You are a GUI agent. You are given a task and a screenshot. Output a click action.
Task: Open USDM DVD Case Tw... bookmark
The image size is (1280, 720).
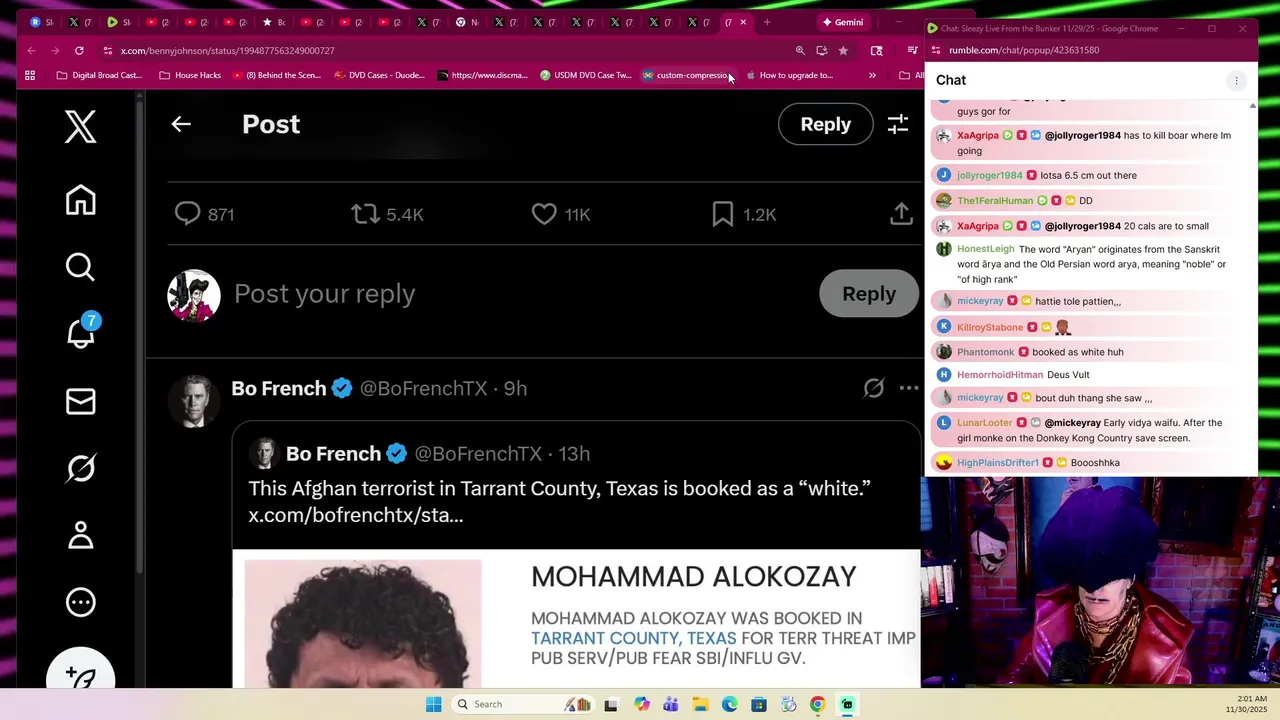point(585,75)
